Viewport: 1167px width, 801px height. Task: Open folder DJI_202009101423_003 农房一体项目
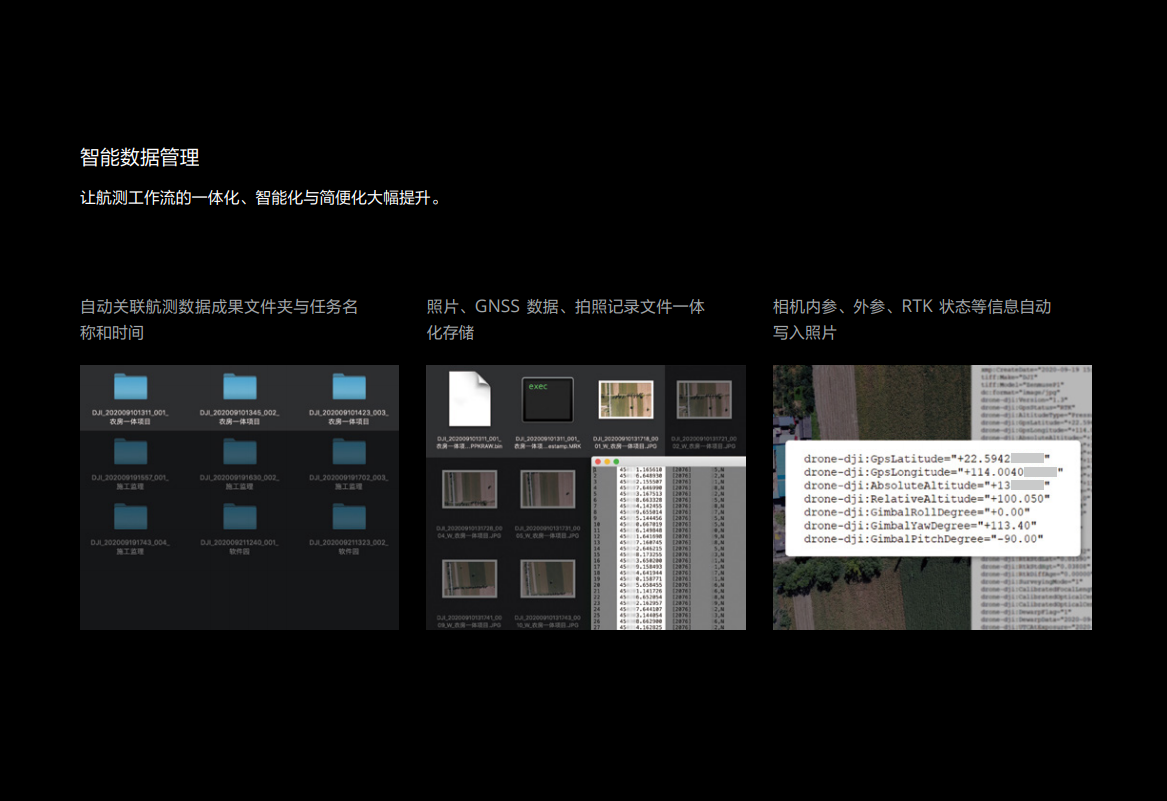point(349,387)
